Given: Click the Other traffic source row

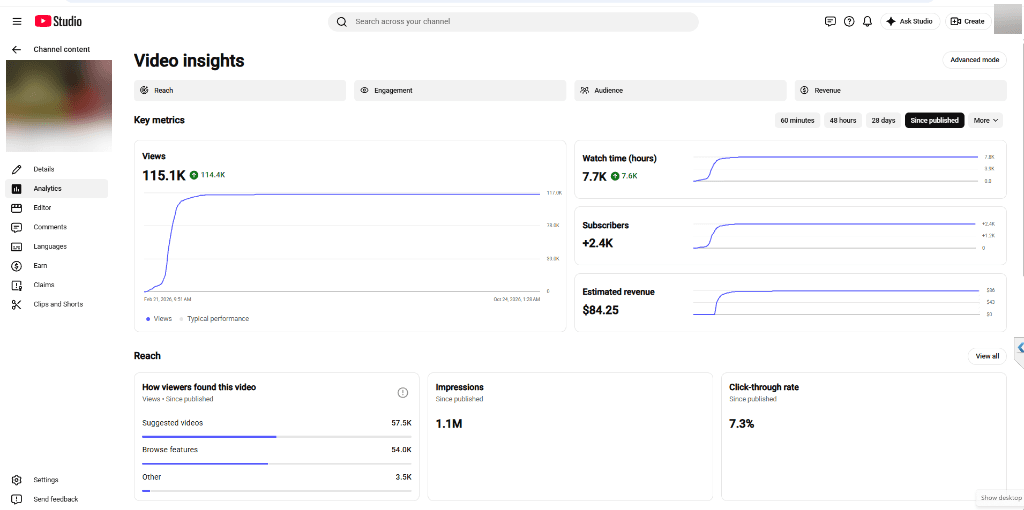Looking at the screenshot, I should pos(277,483).
